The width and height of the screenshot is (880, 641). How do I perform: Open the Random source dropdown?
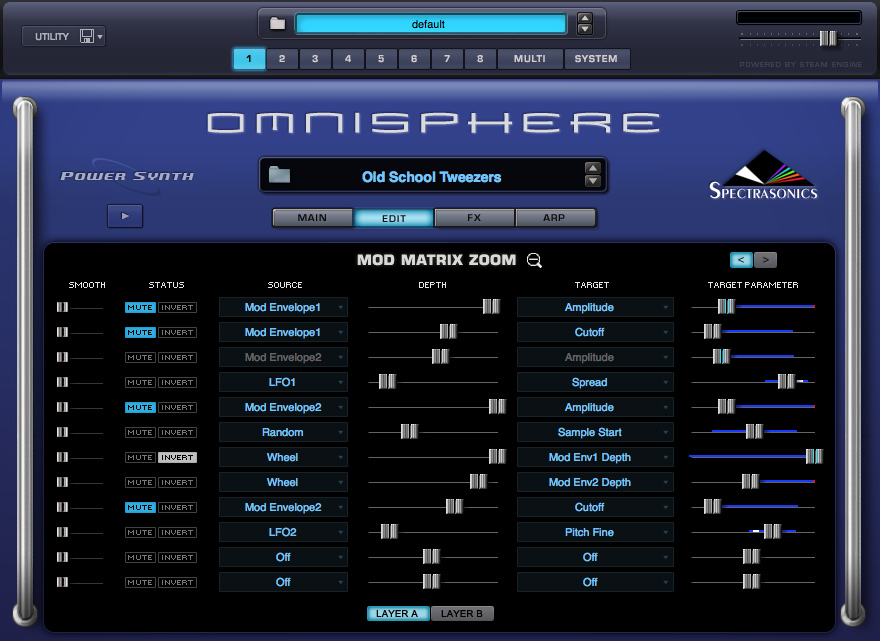tap(283, 432)
